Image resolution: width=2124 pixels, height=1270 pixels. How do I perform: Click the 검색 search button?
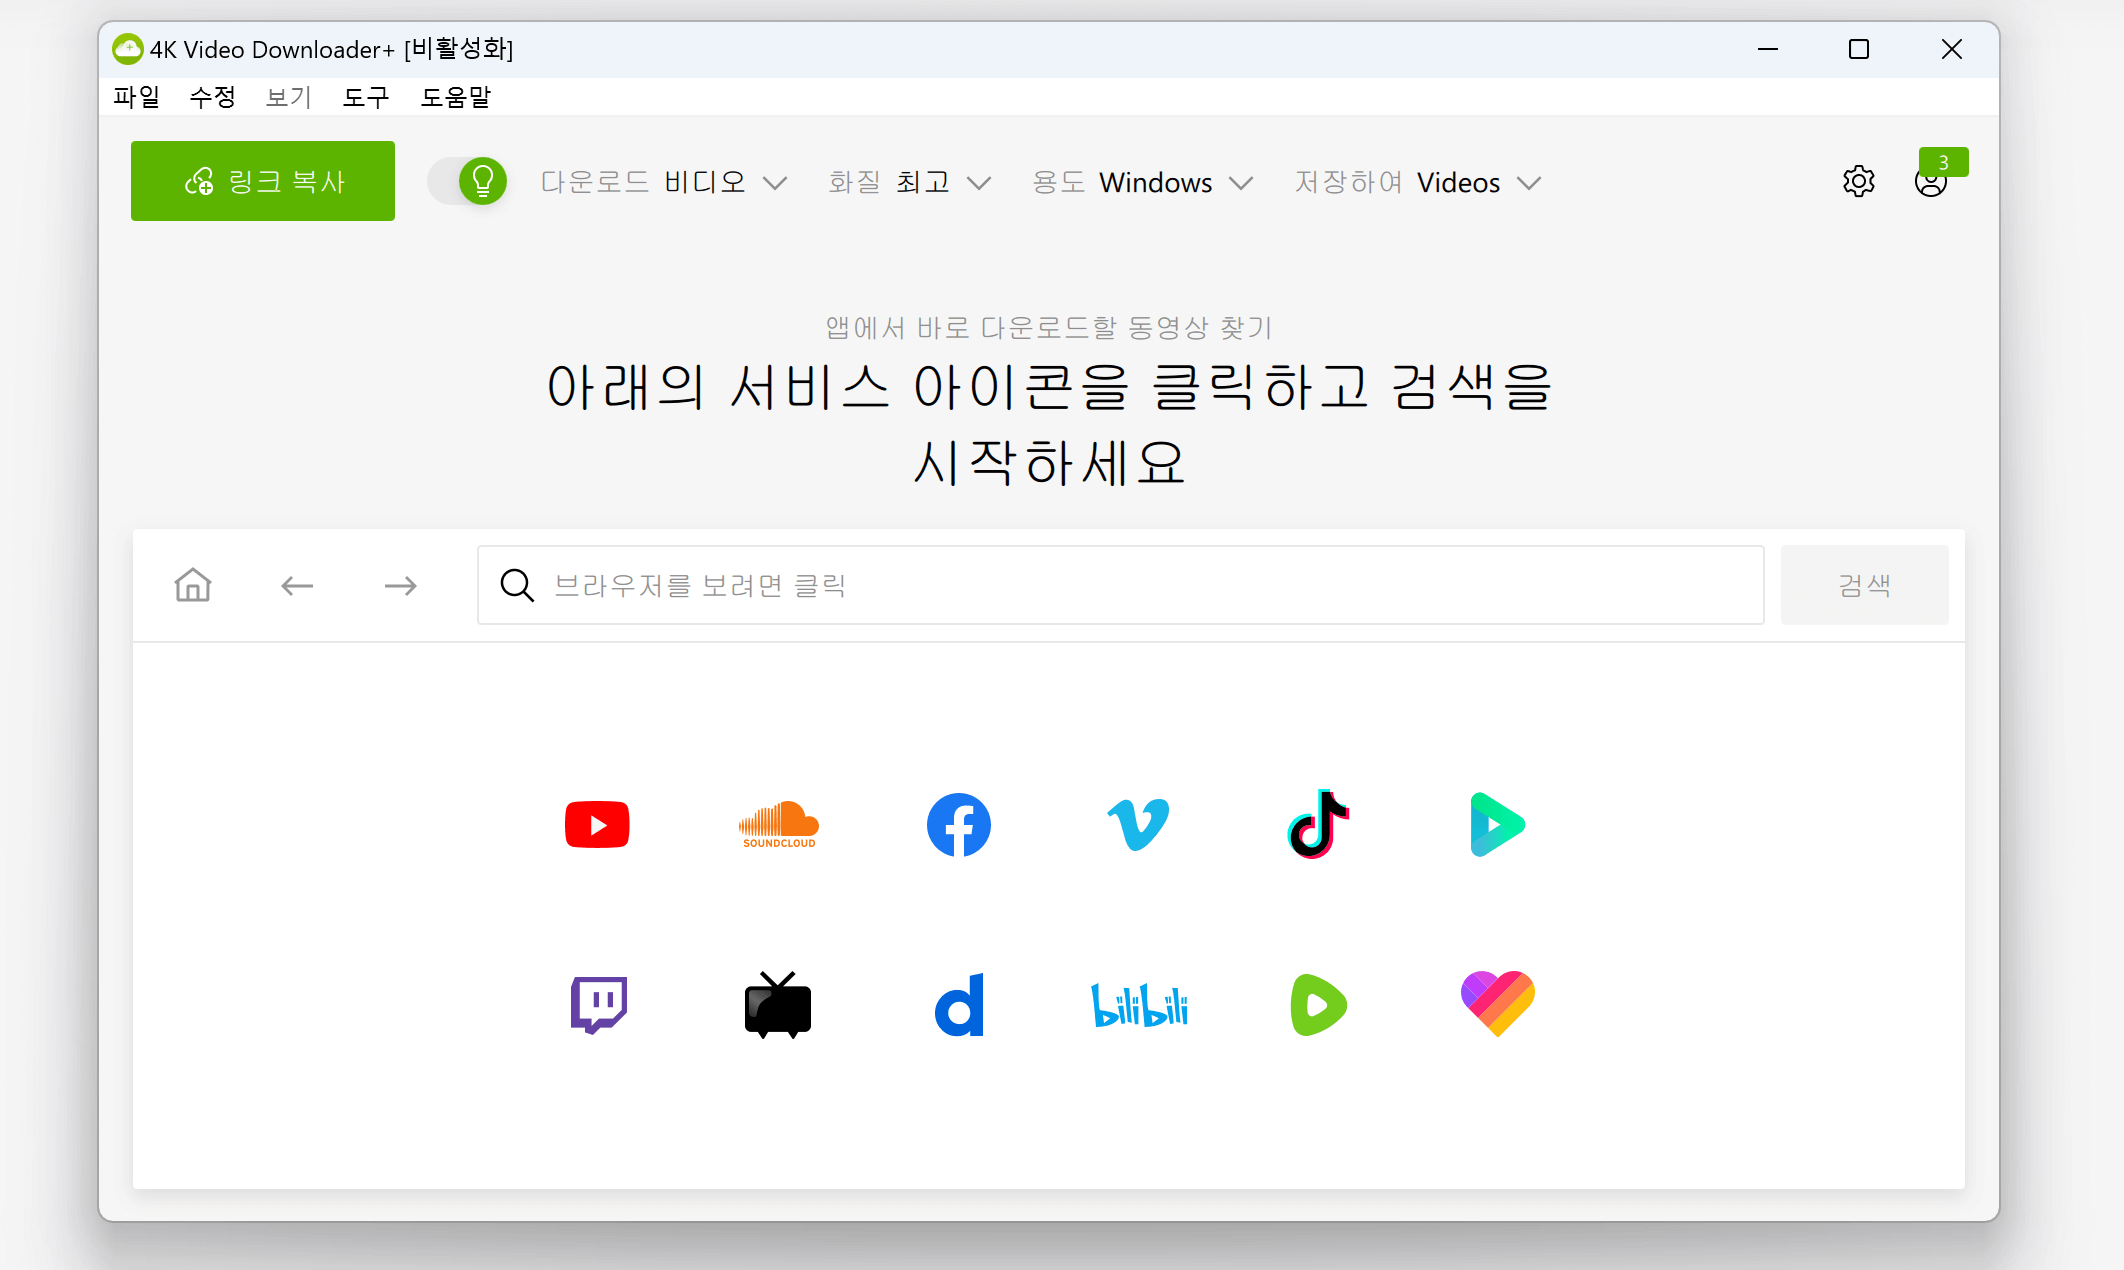(x=1864, y=585)
